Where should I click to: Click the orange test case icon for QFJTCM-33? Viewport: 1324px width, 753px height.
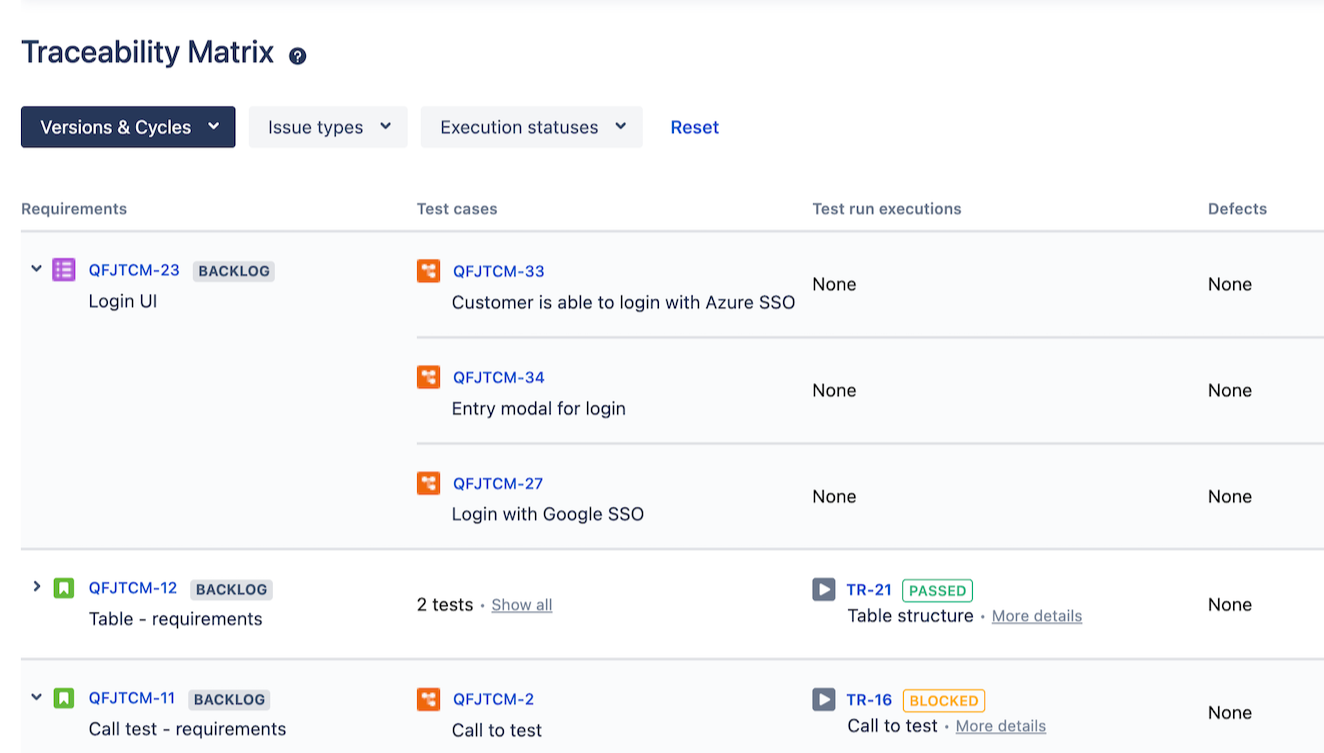(x=428, y=270)
